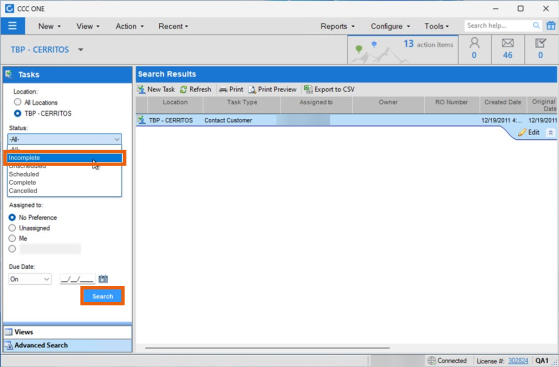Open the Configure menu
The height and width of the screenshot is (367, 559).
point(390,26)
